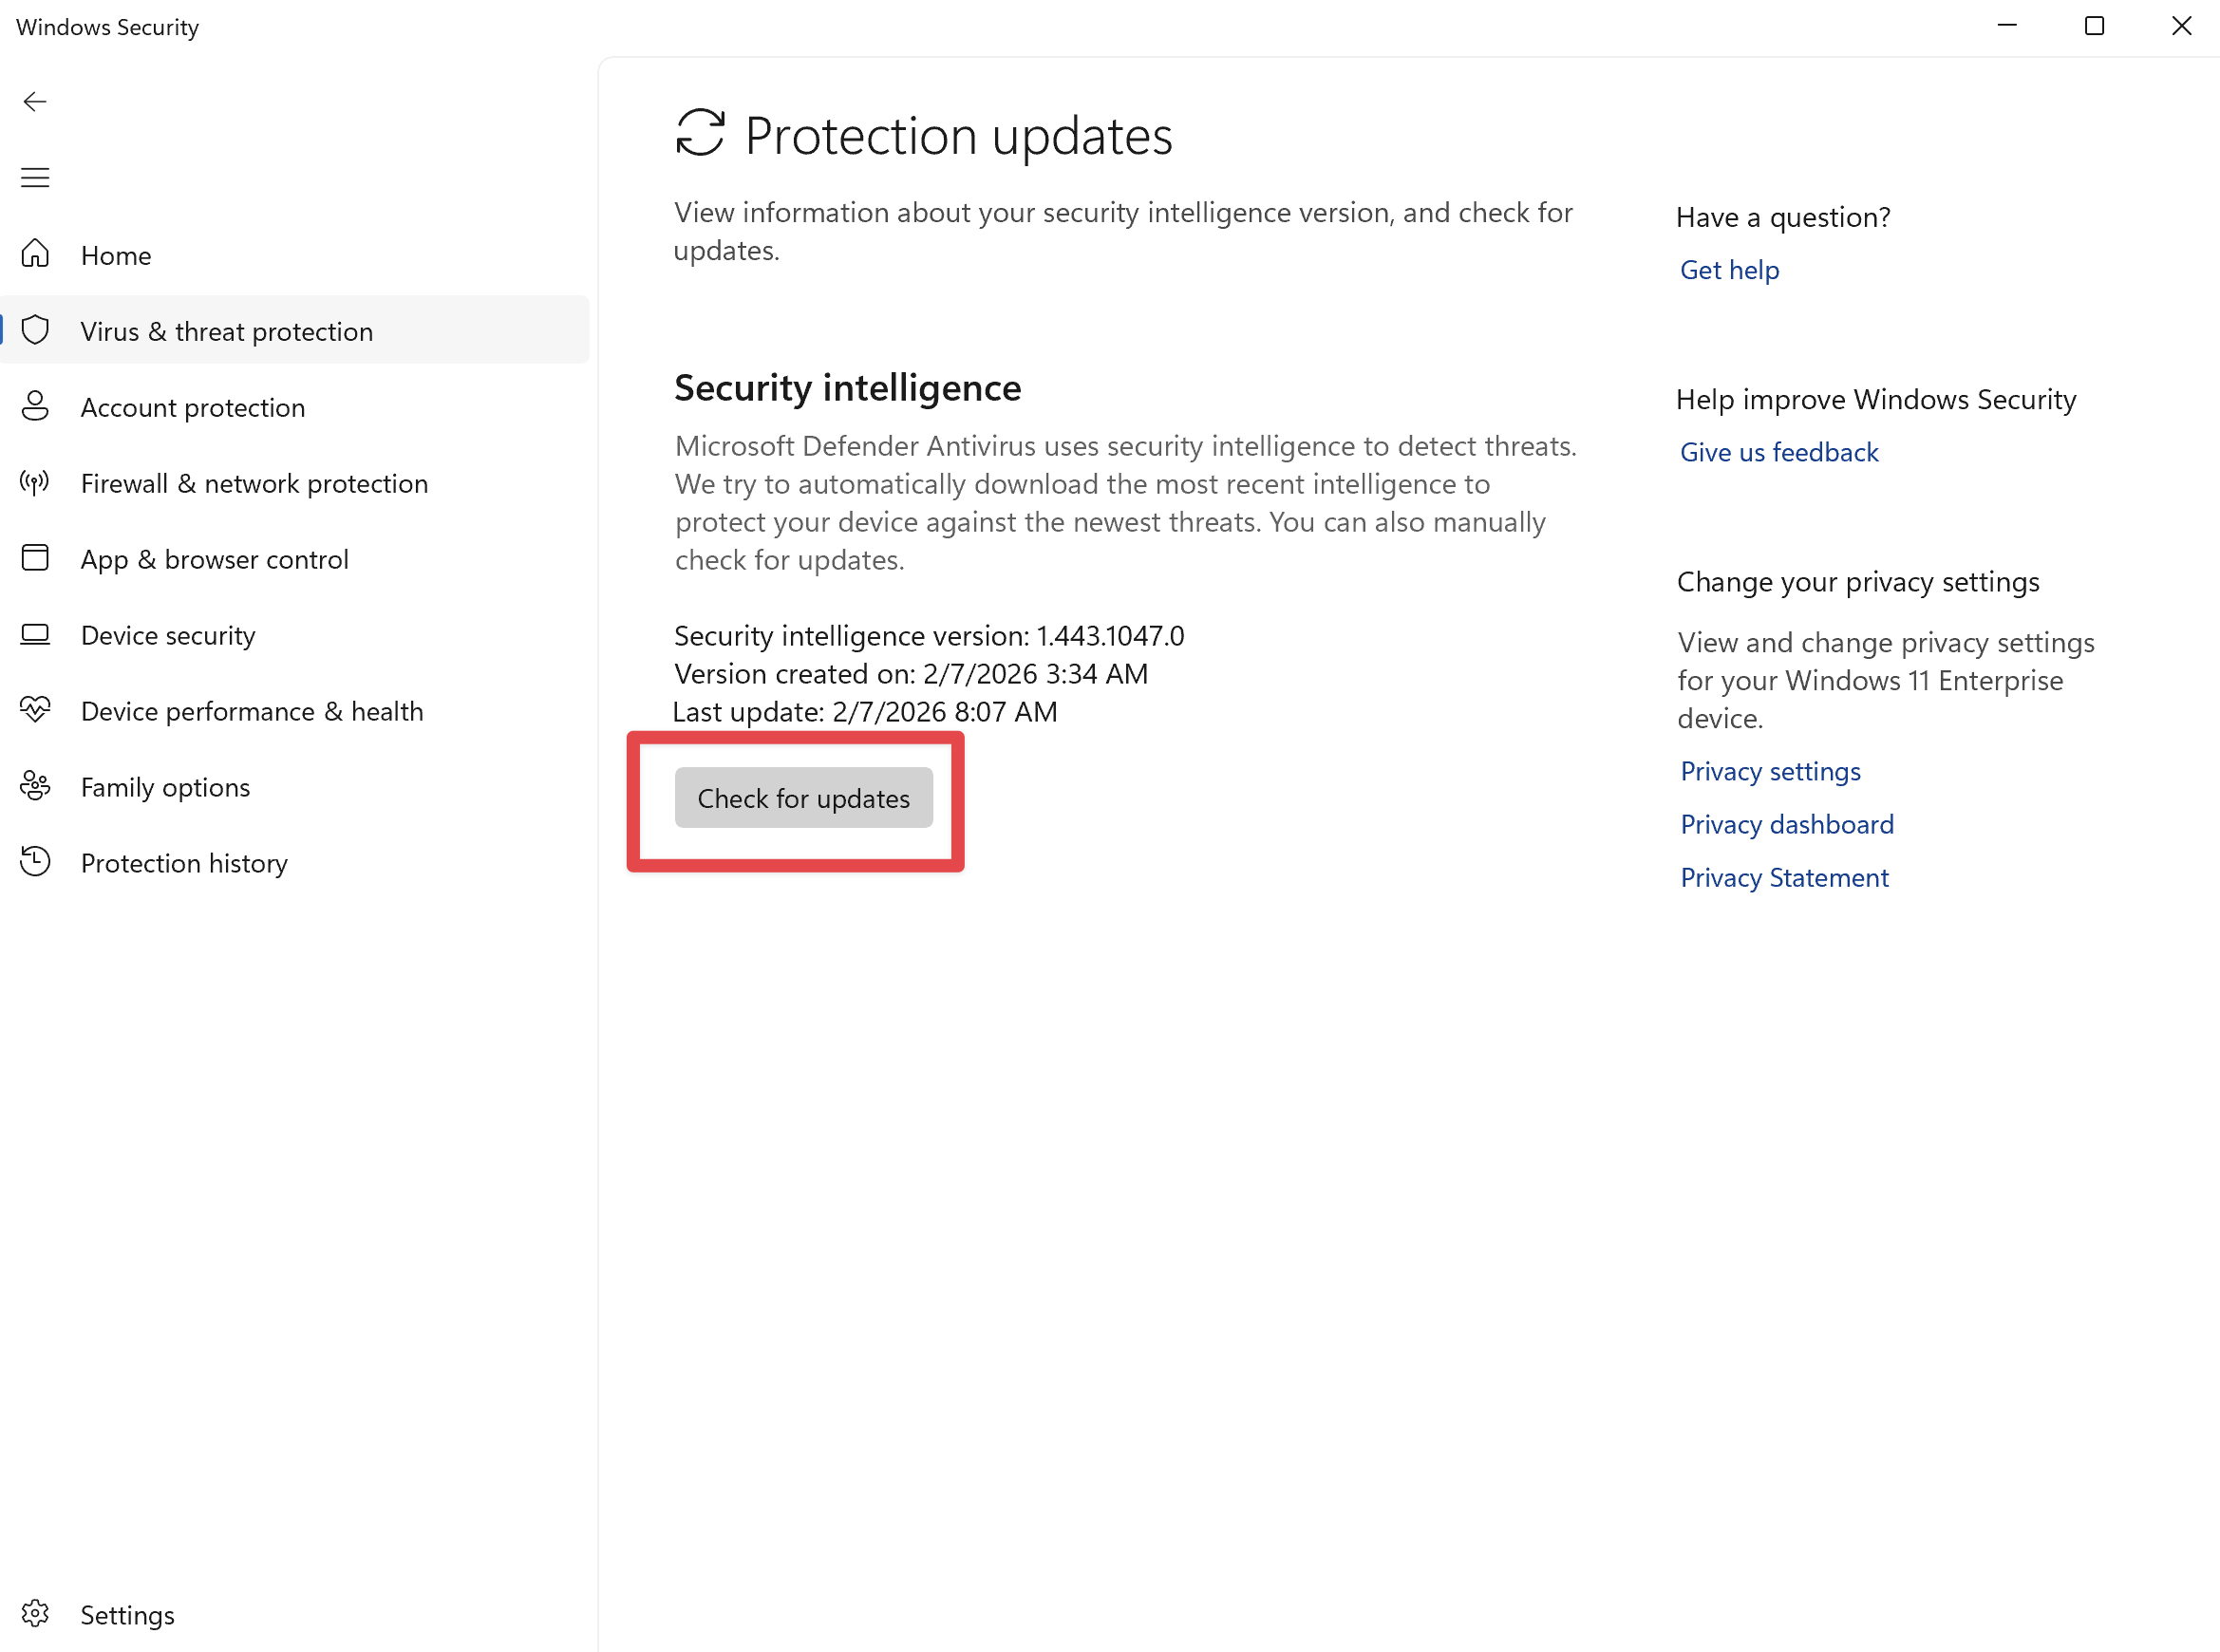Image resolution: width=2220 pixels, height=1652 pixels.
Task: Click the Device performance heart icon
Action: (x=35, y=710)
